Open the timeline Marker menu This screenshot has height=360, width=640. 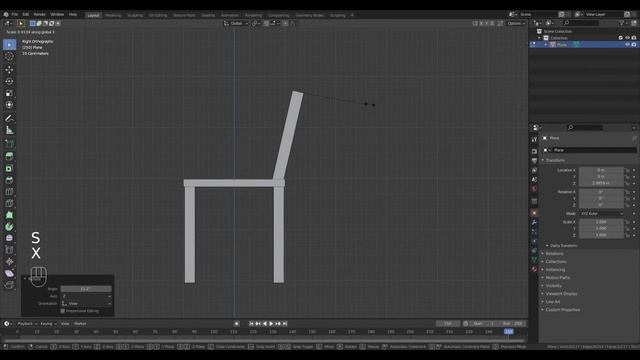click(x=80, y=324)
